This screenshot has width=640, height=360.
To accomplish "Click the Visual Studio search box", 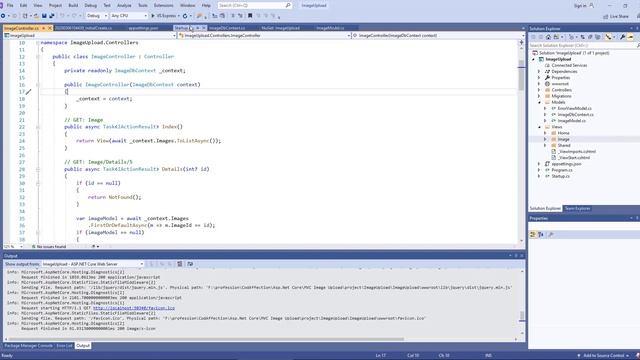I will 254,5.
